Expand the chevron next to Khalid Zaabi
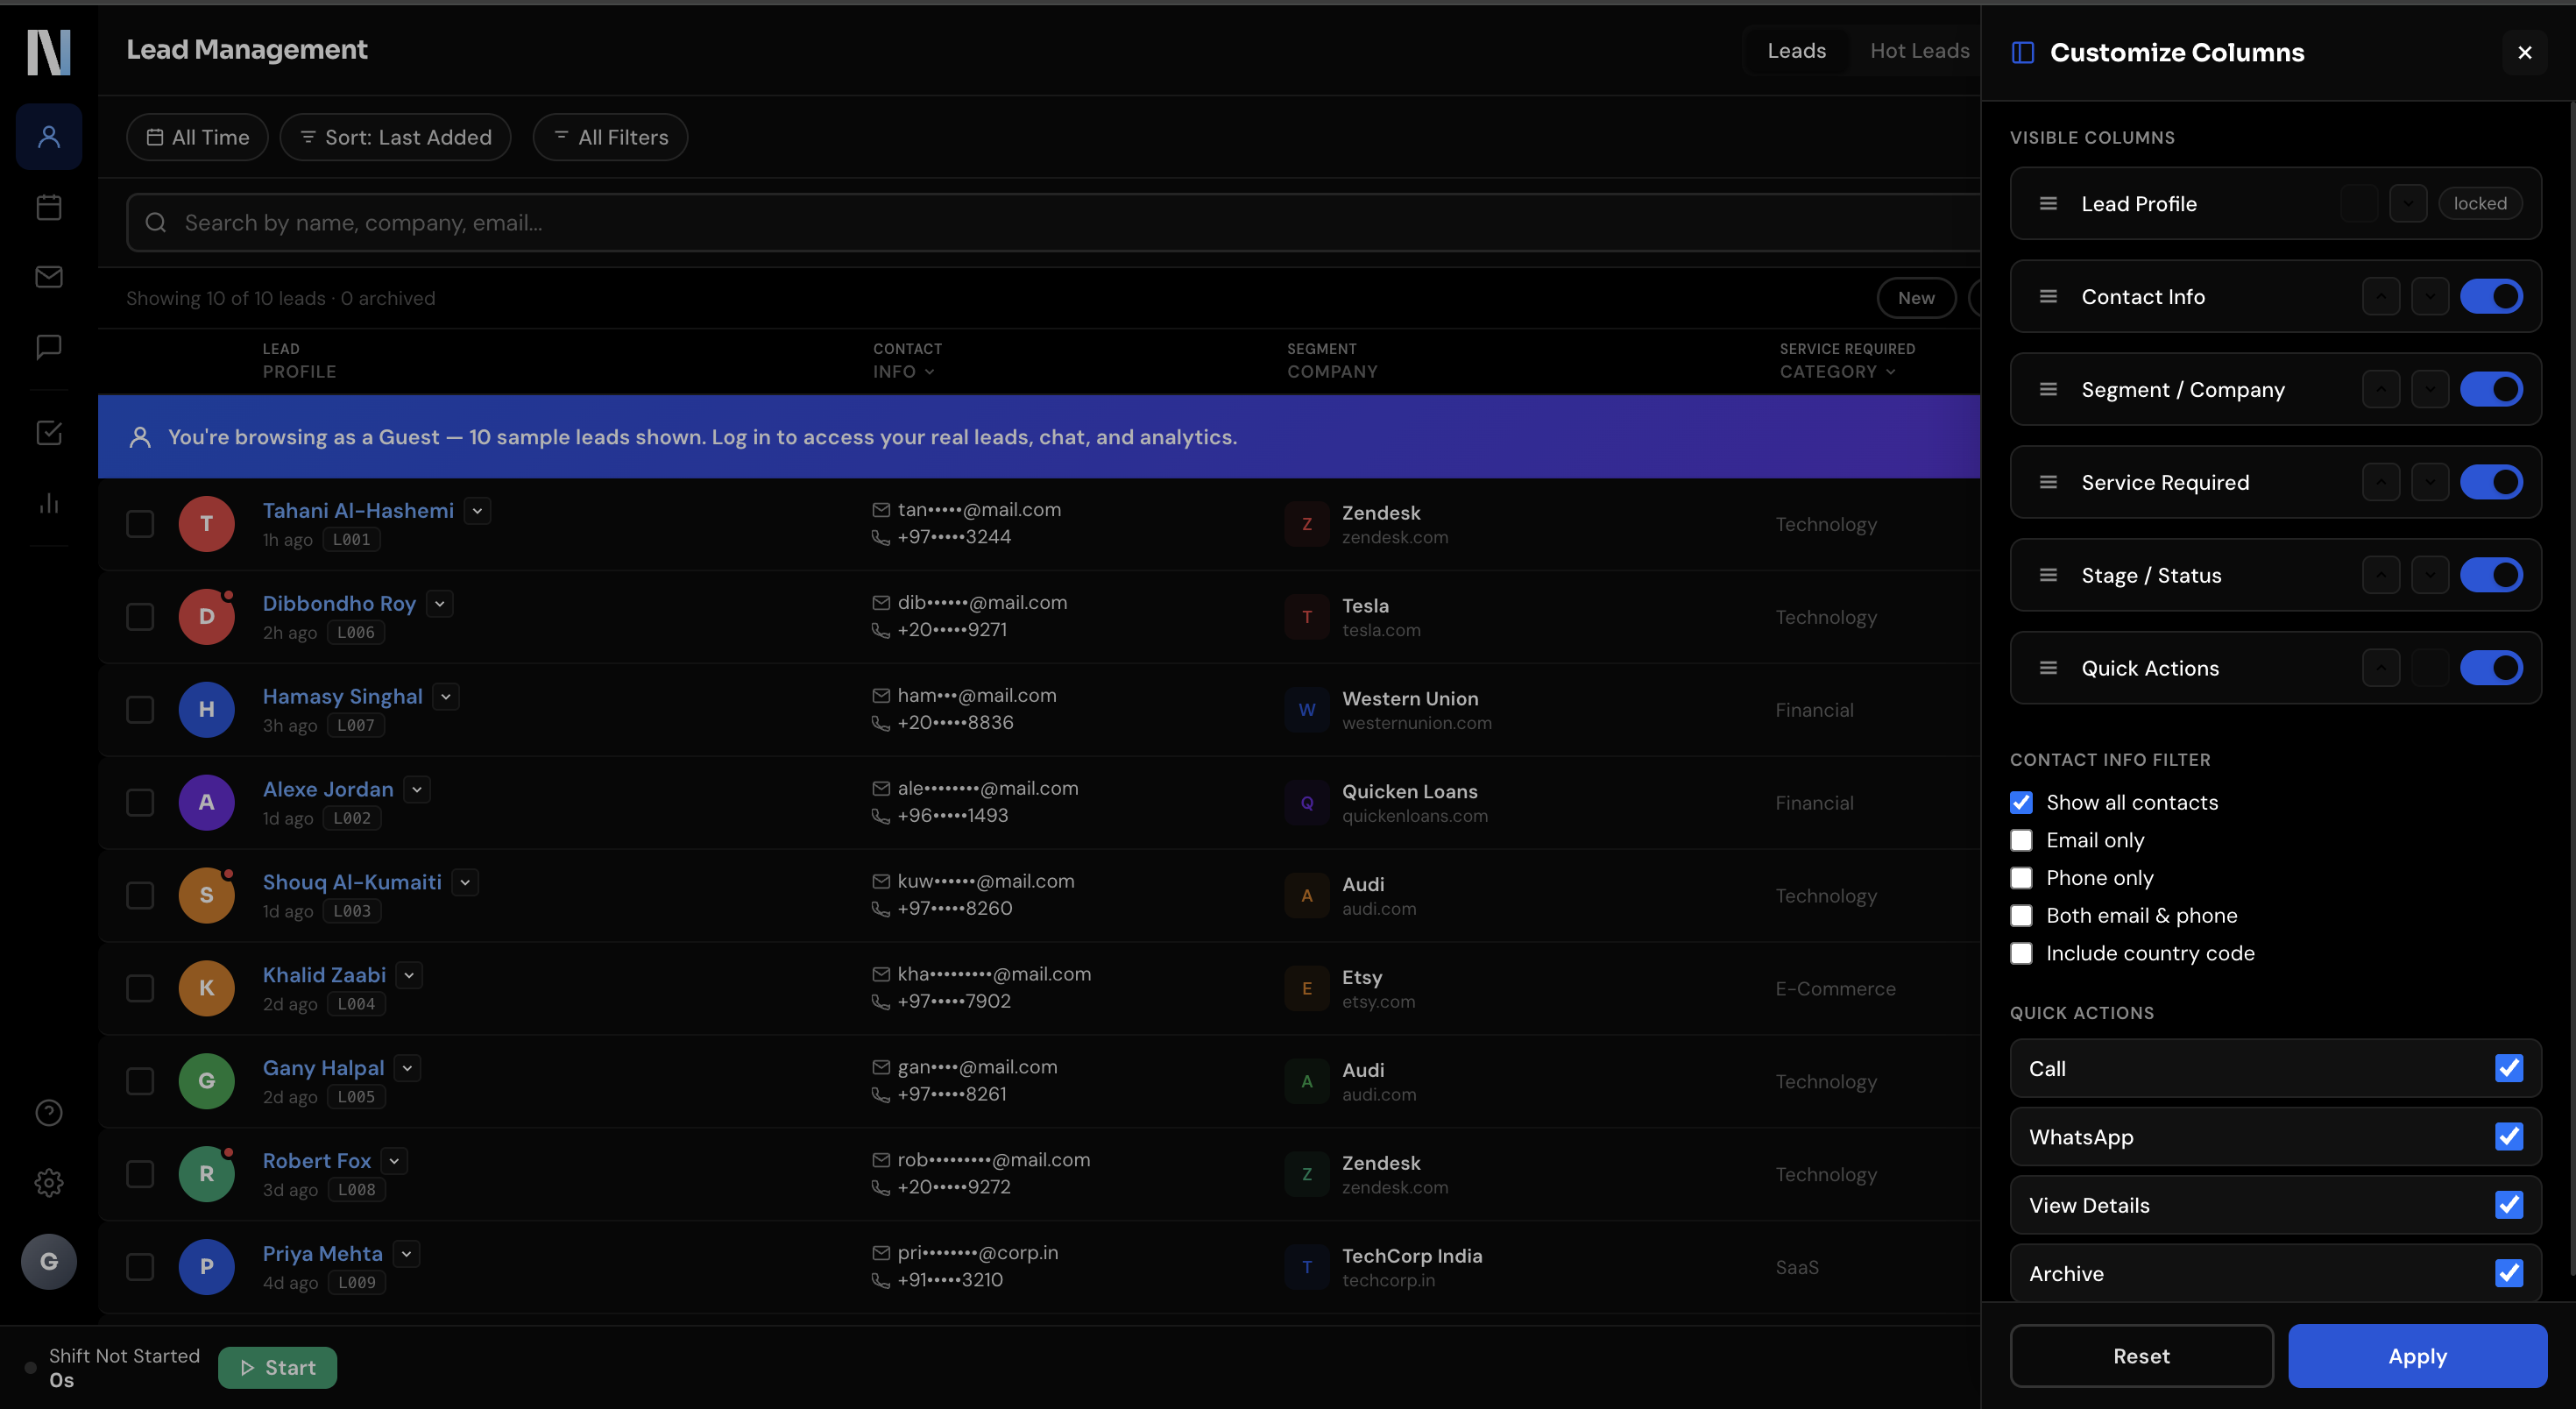 tap(409, 976)
